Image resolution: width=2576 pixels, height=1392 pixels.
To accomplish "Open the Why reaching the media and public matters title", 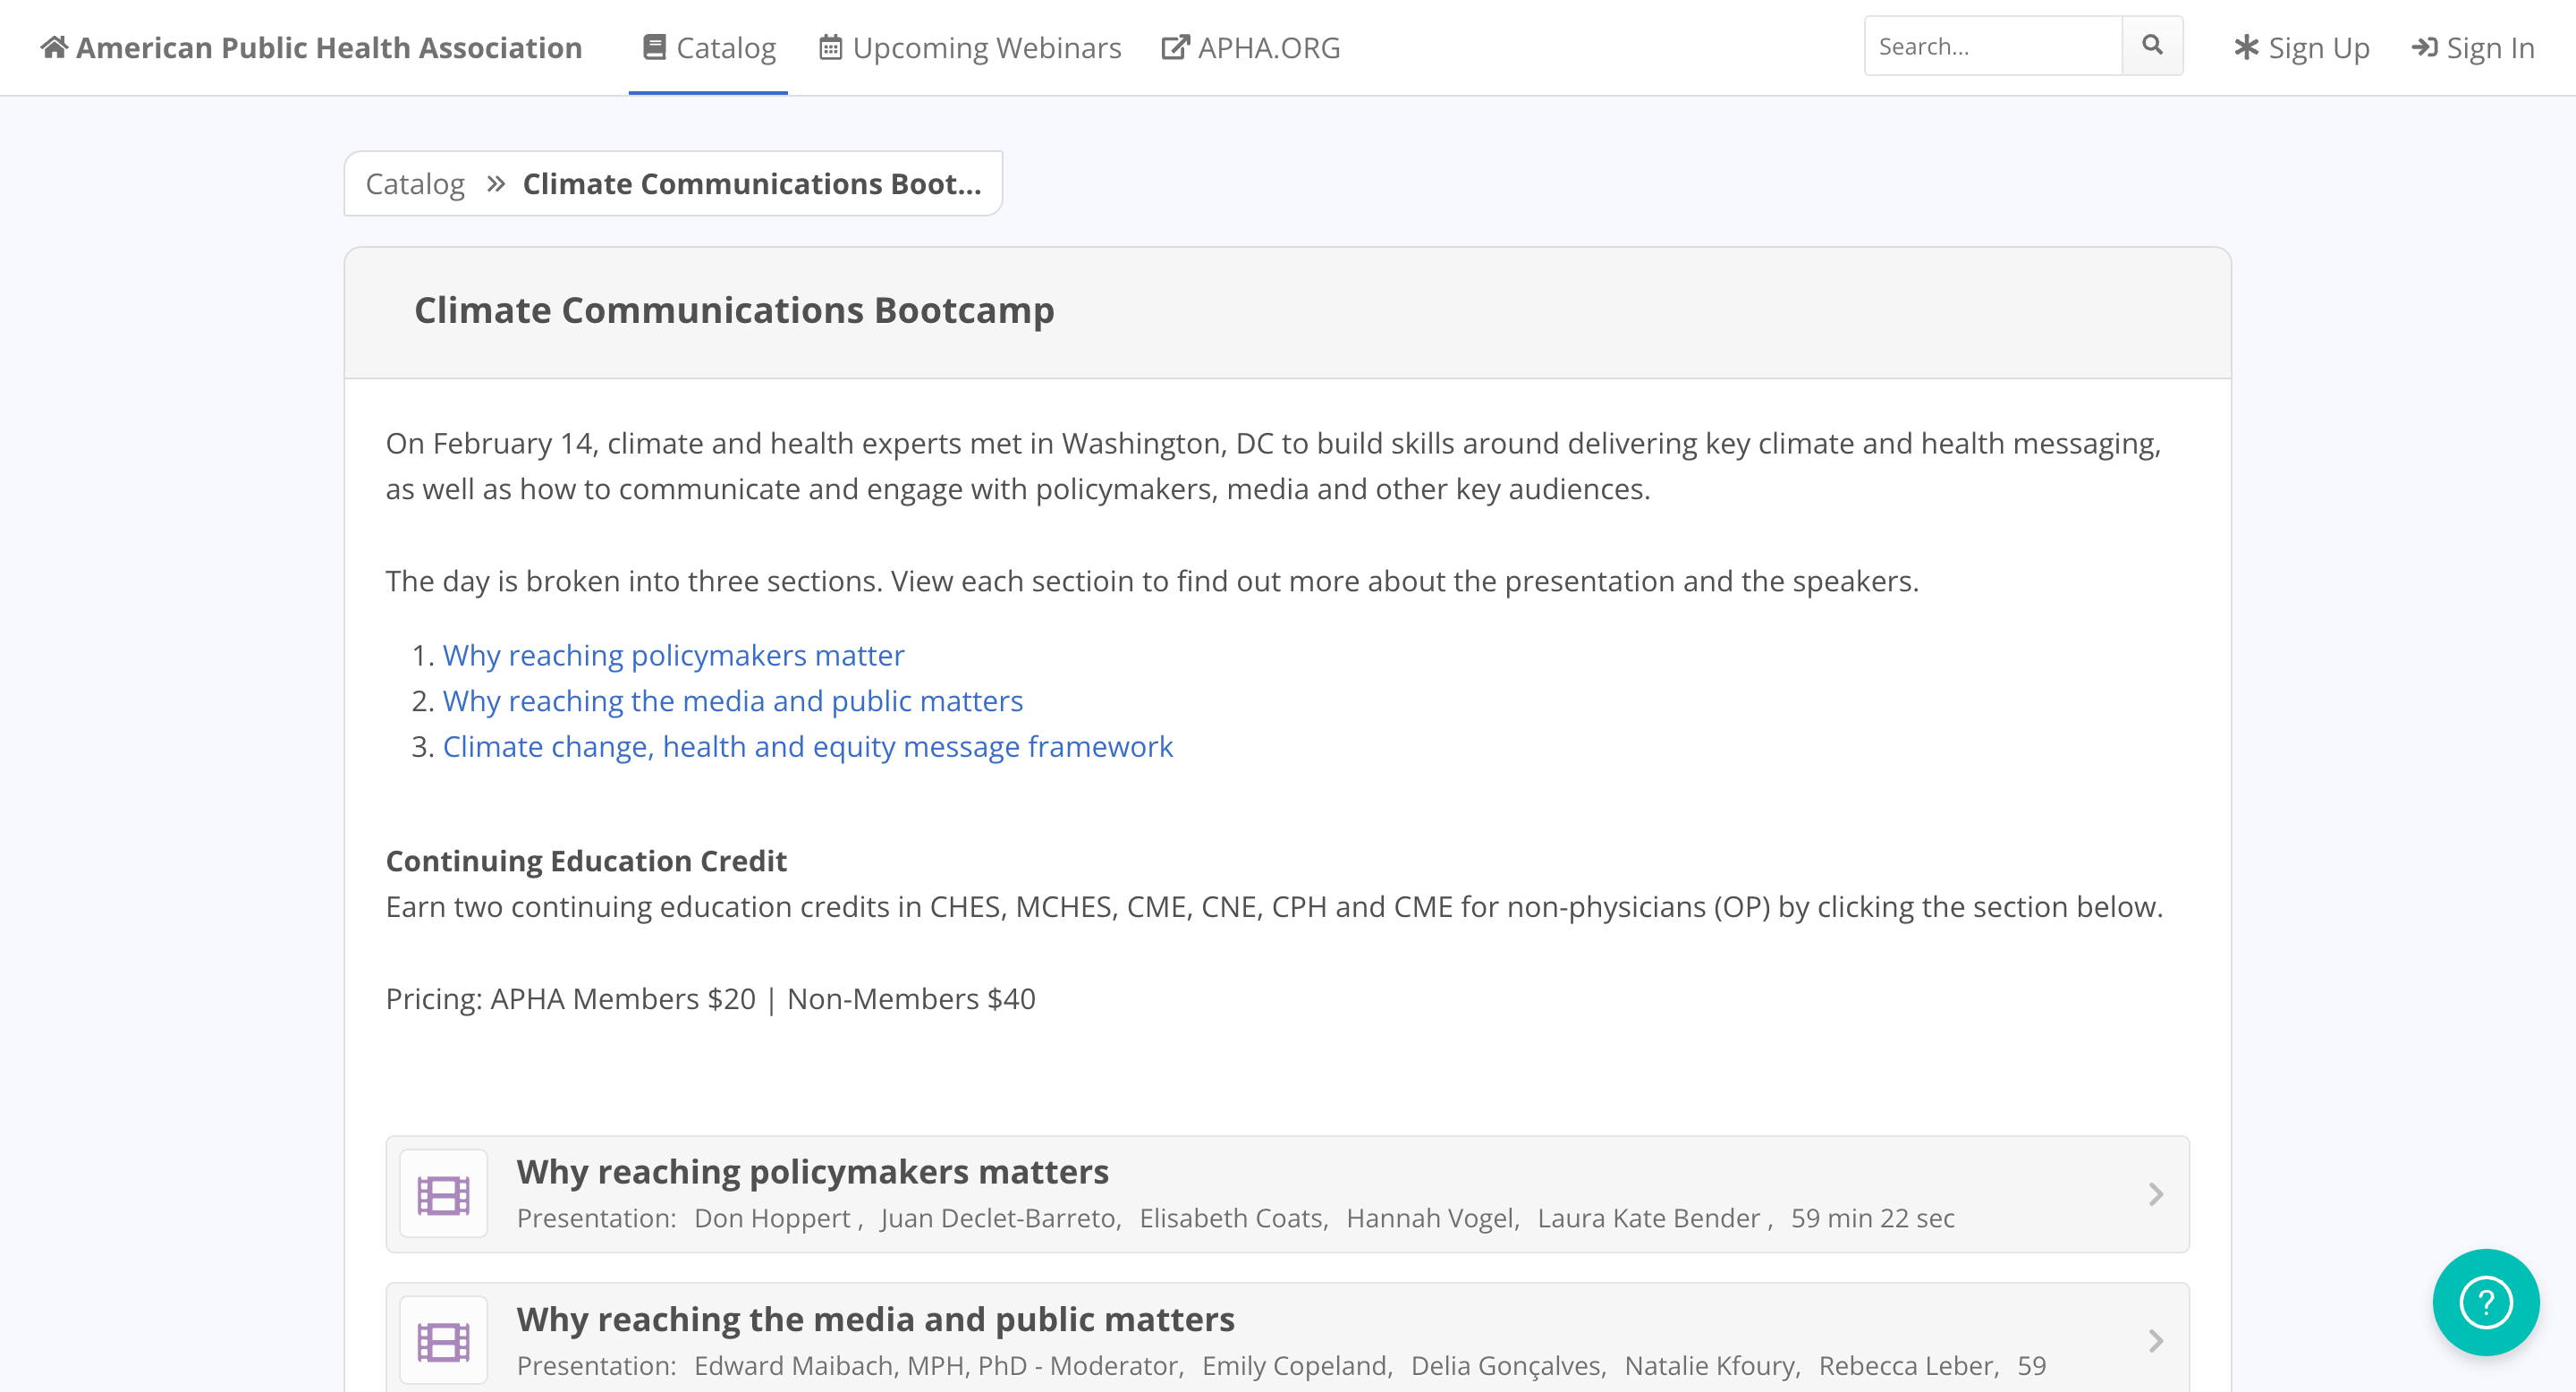I will coord(876,1320).
